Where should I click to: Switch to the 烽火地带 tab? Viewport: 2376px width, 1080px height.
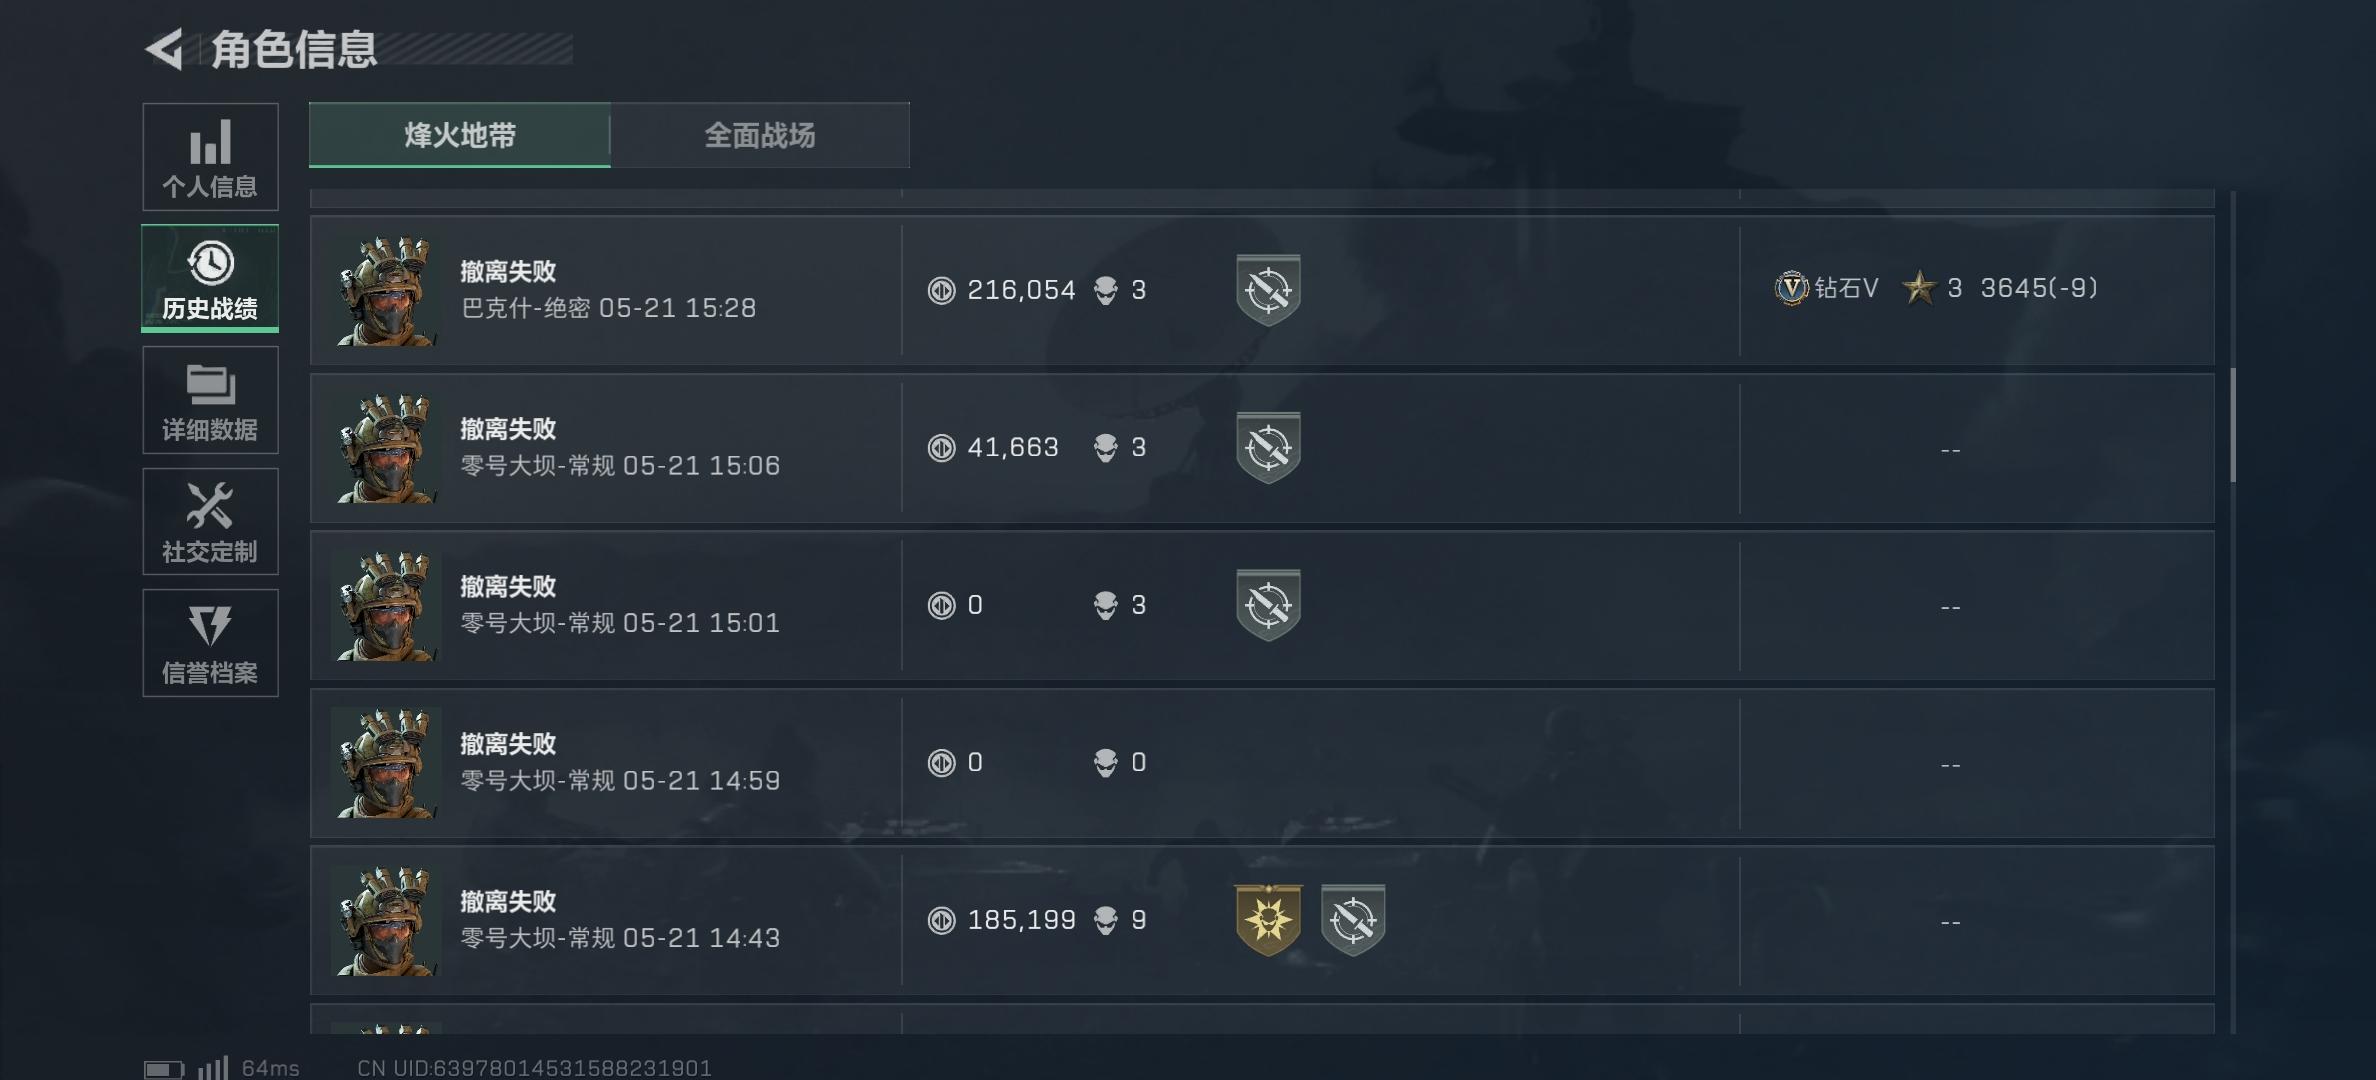[460, 135]
